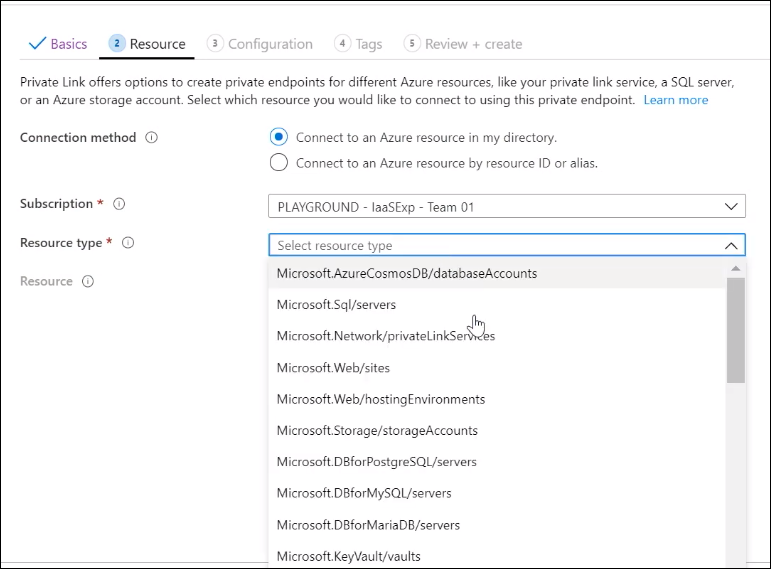Pick Microsoft.Storage/storageAccounts resource type
The image size is (771, 569).
click(x=377, y=430)
